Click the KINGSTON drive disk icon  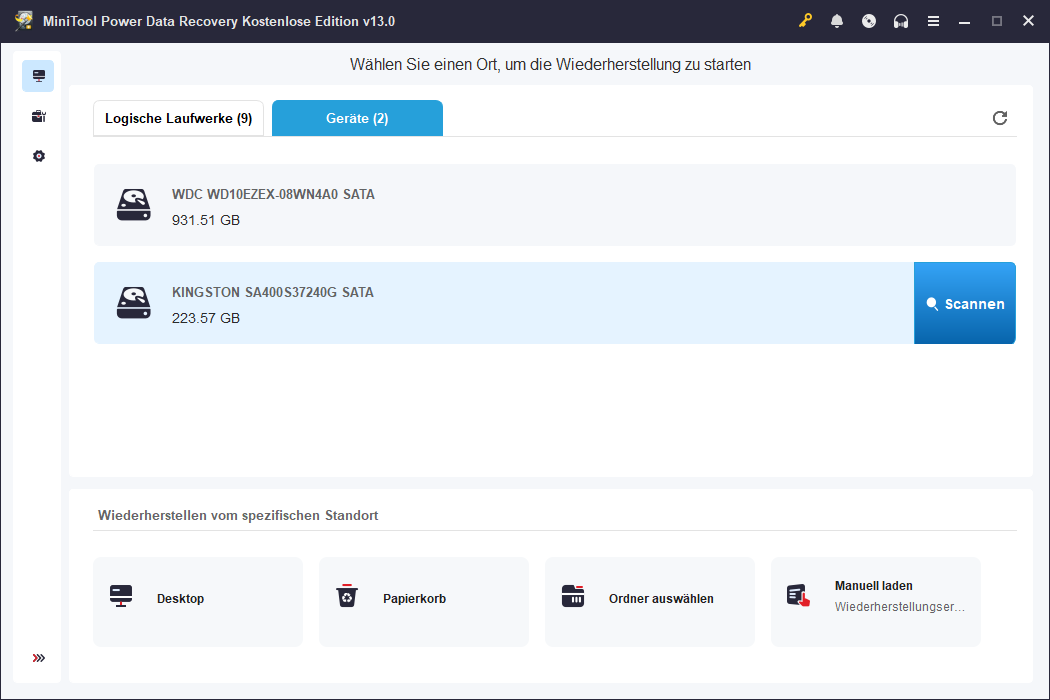[134, 303]
